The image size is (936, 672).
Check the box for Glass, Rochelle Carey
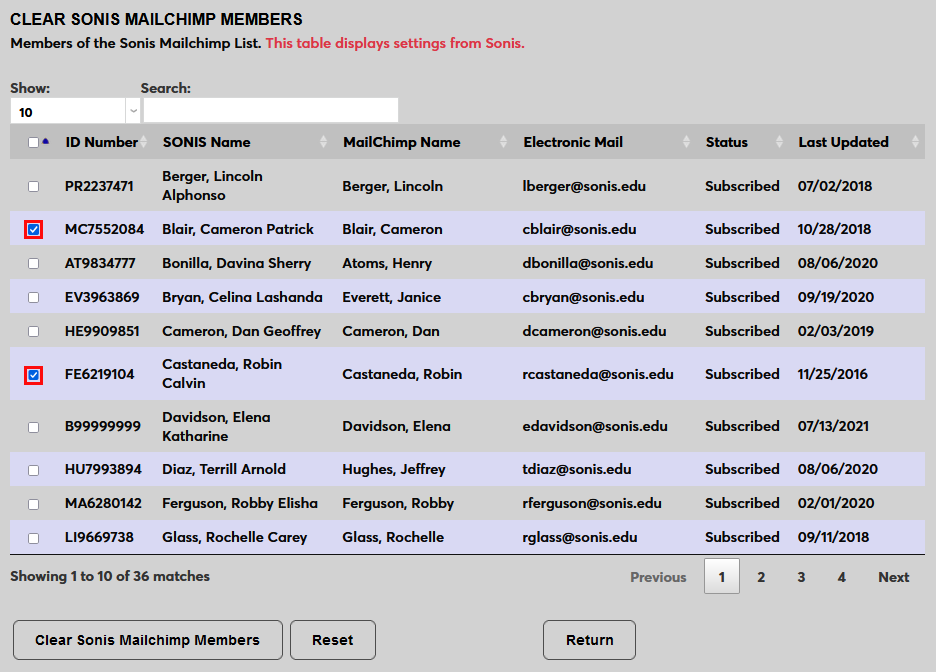point(33,538)
